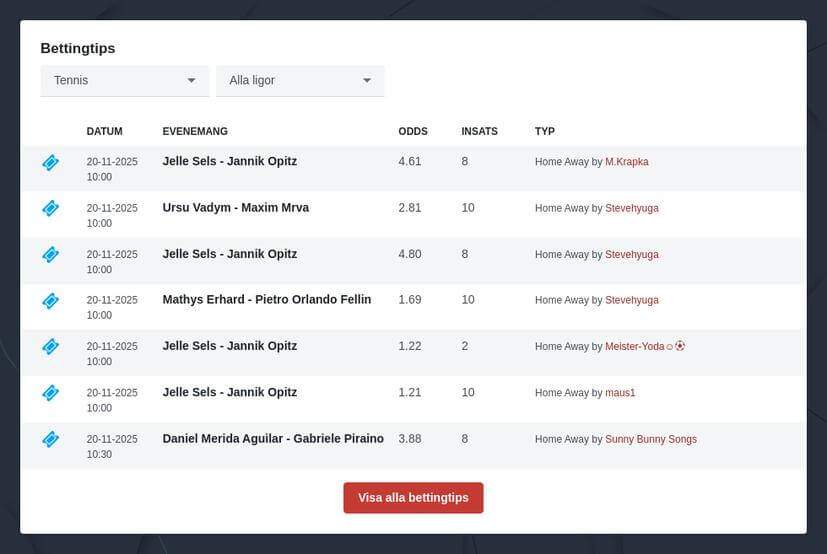Open the maus1 user link
The image size is (827, 554).
click(x=620, y=393)
